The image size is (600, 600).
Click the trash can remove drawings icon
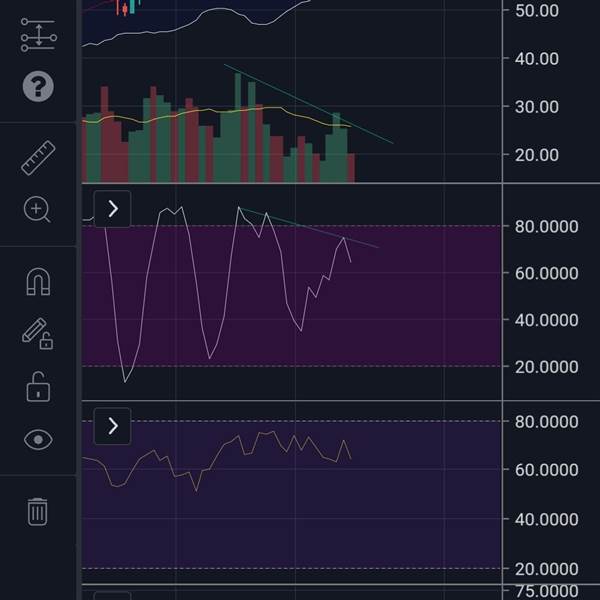tap(38, 512)
